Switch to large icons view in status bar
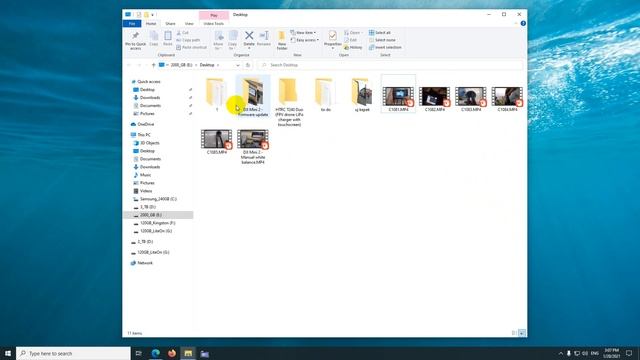This screenshot has height=360, width=640. [522, 333]
